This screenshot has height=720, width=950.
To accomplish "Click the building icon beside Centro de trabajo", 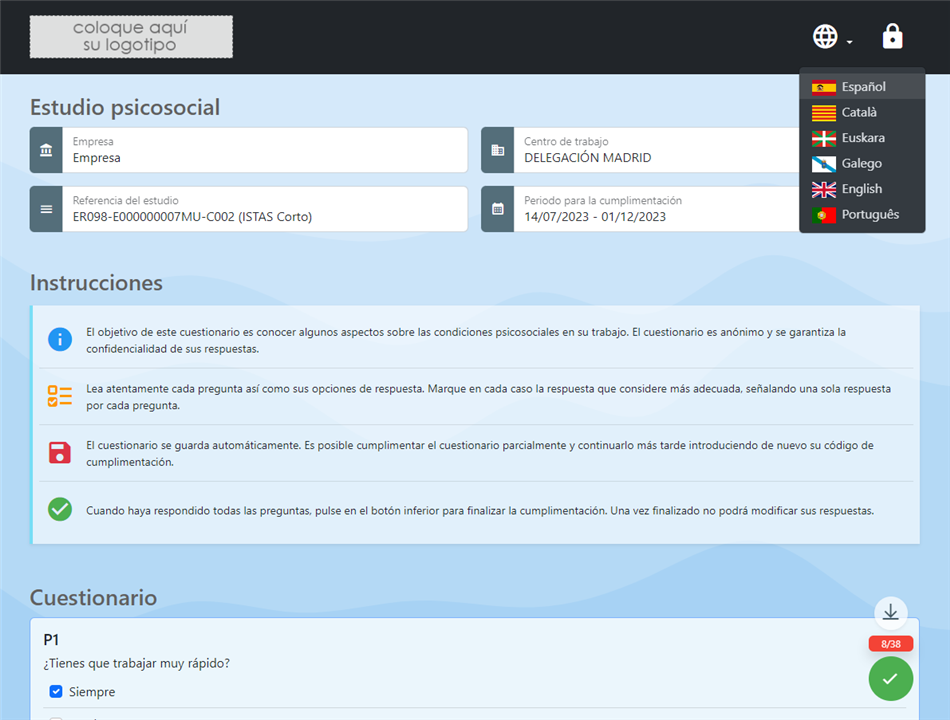I will (498, 150).
